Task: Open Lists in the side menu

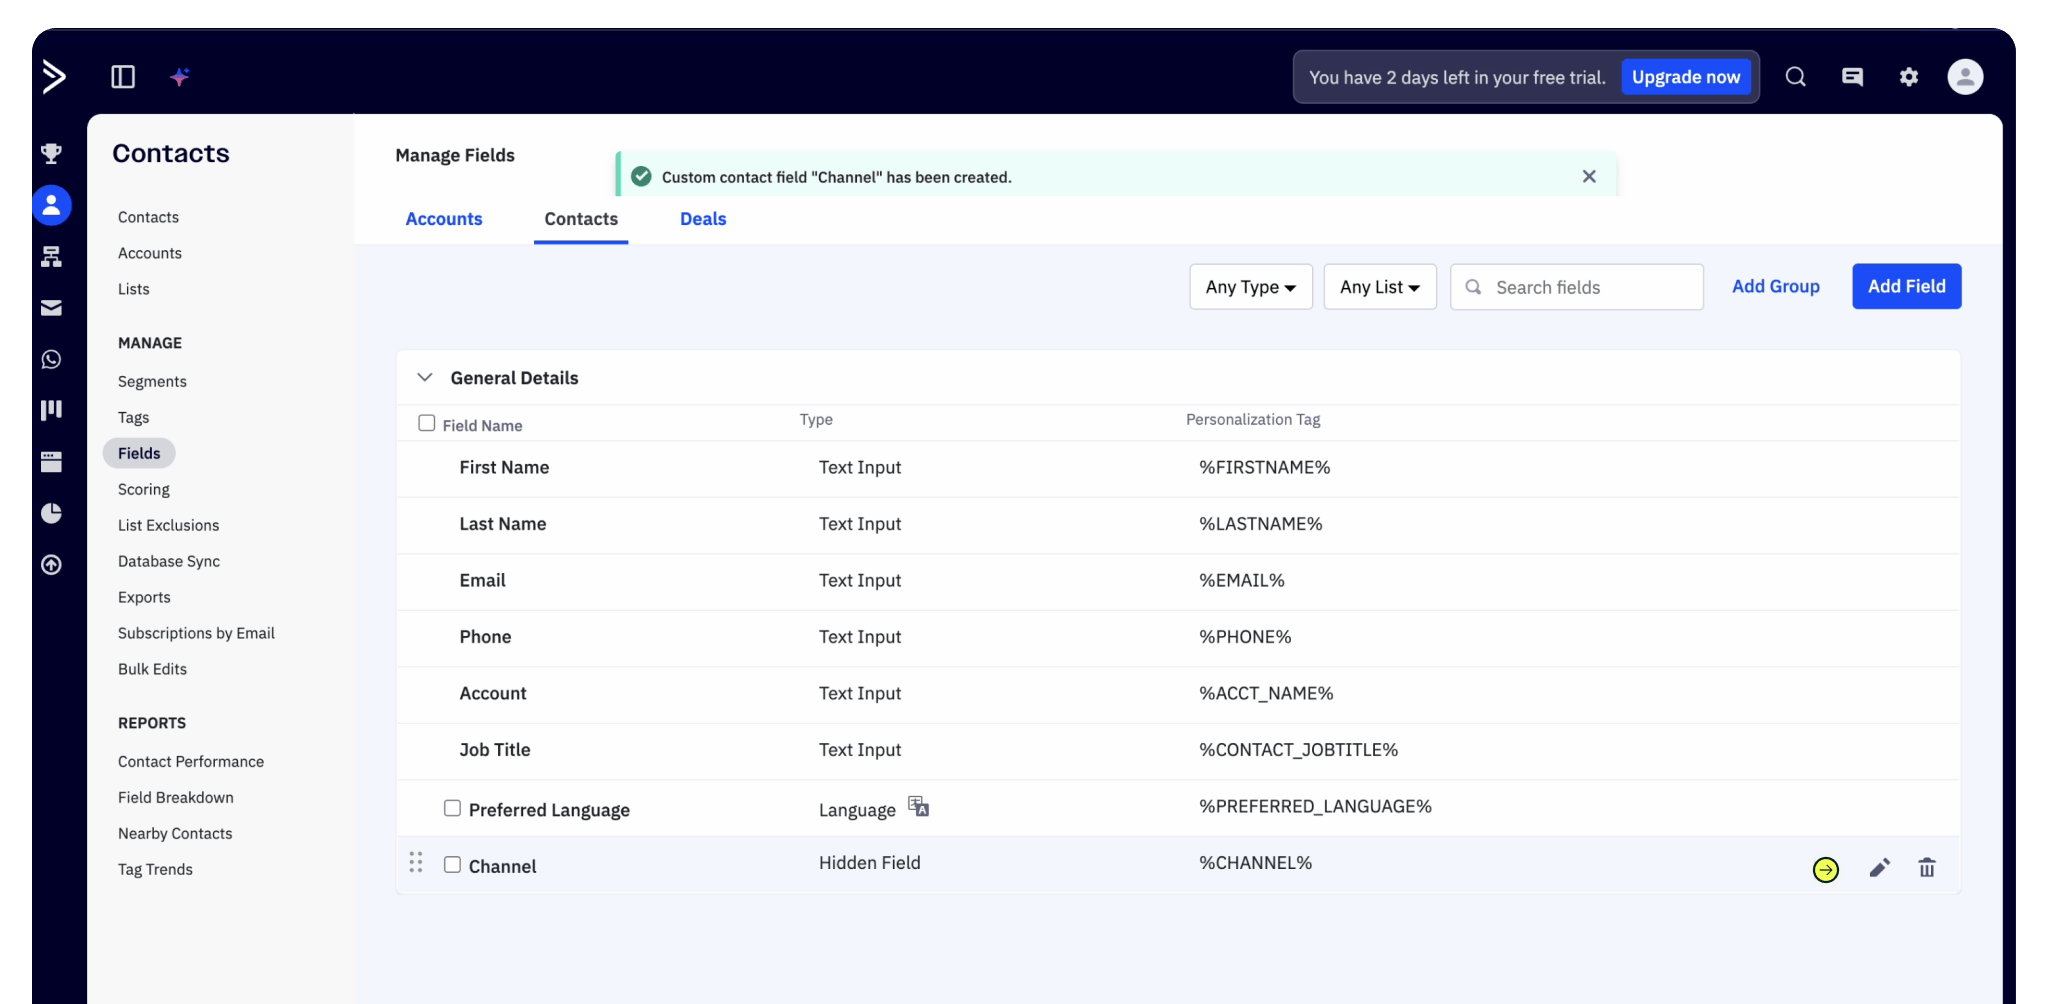Action: [134, 289]
